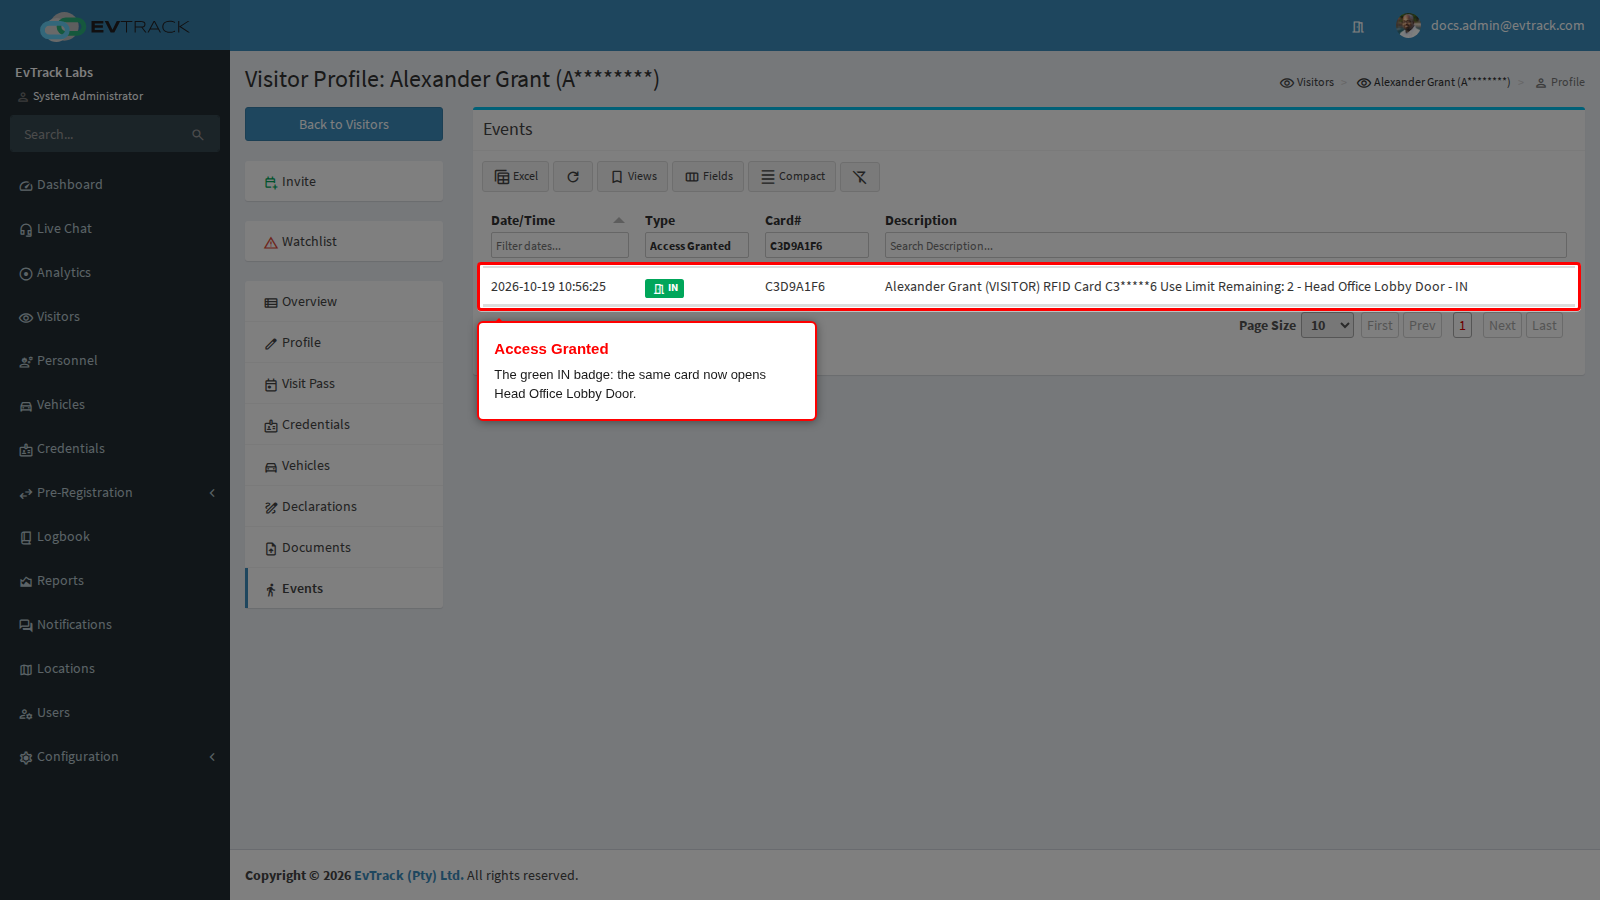Viewport: 1600px width, 900px height.
Task: Open docs.admin user avatar menu
Action: click(x=1409, y=26)
